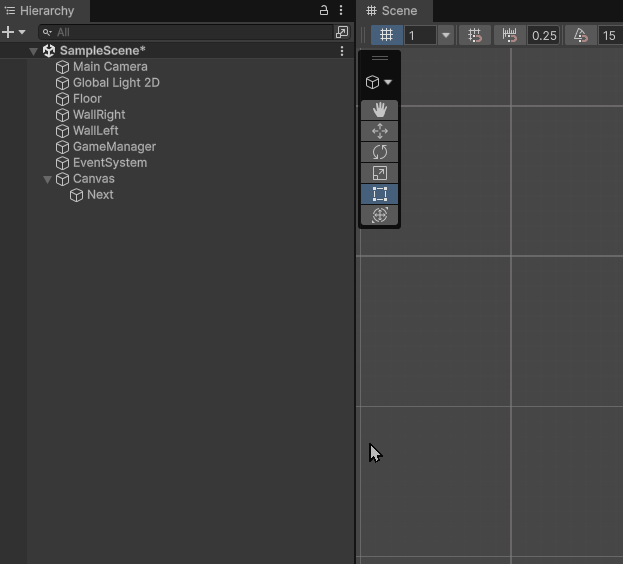Open Hierarchy panel options menu

click(341, 10)
